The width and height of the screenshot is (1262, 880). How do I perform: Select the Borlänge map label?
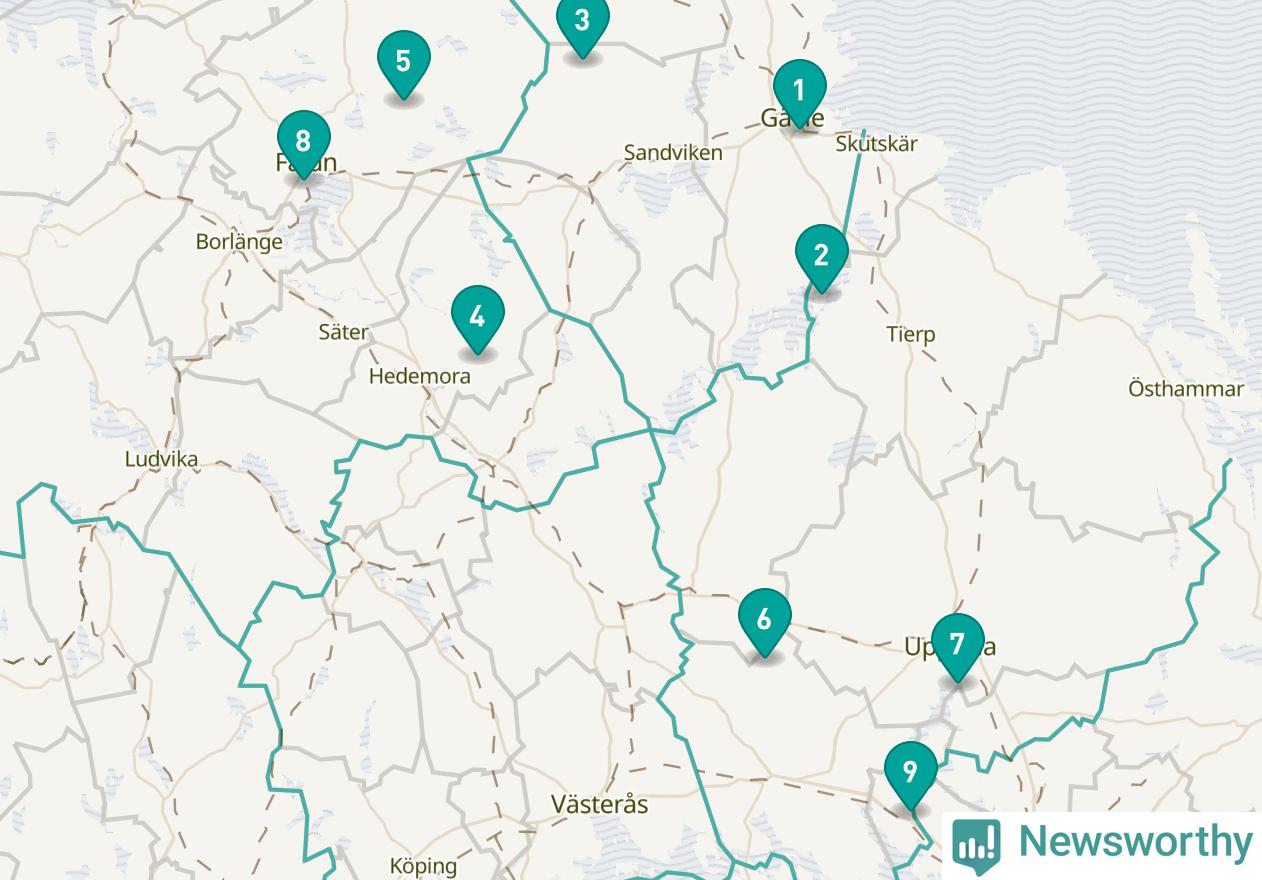click(239, 242)
